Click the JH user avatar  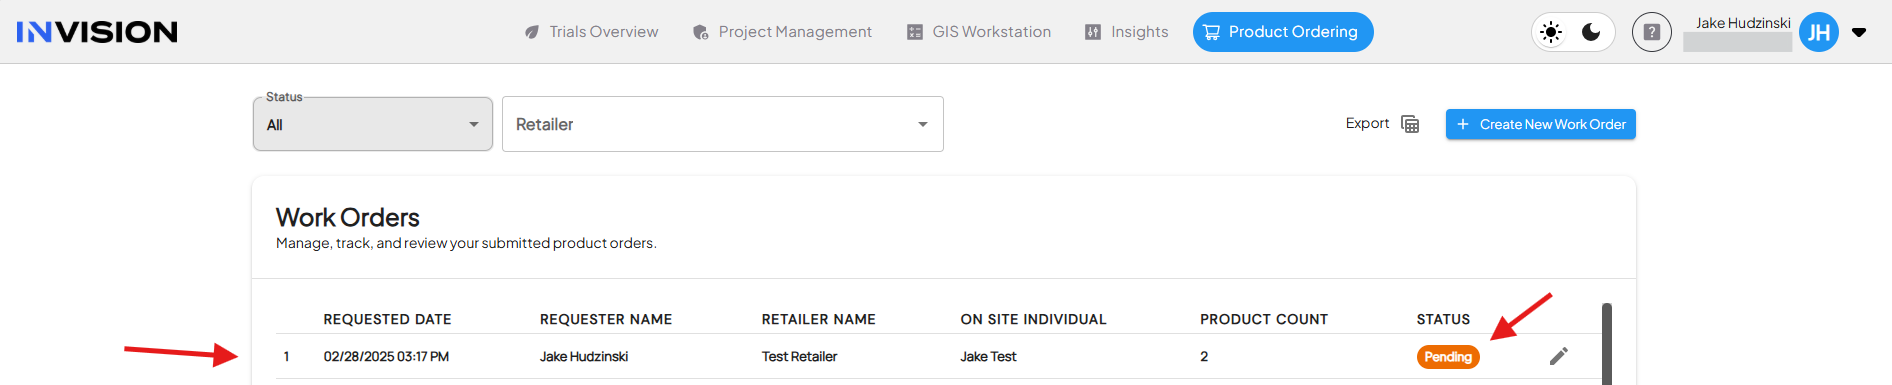[1819, 32]
